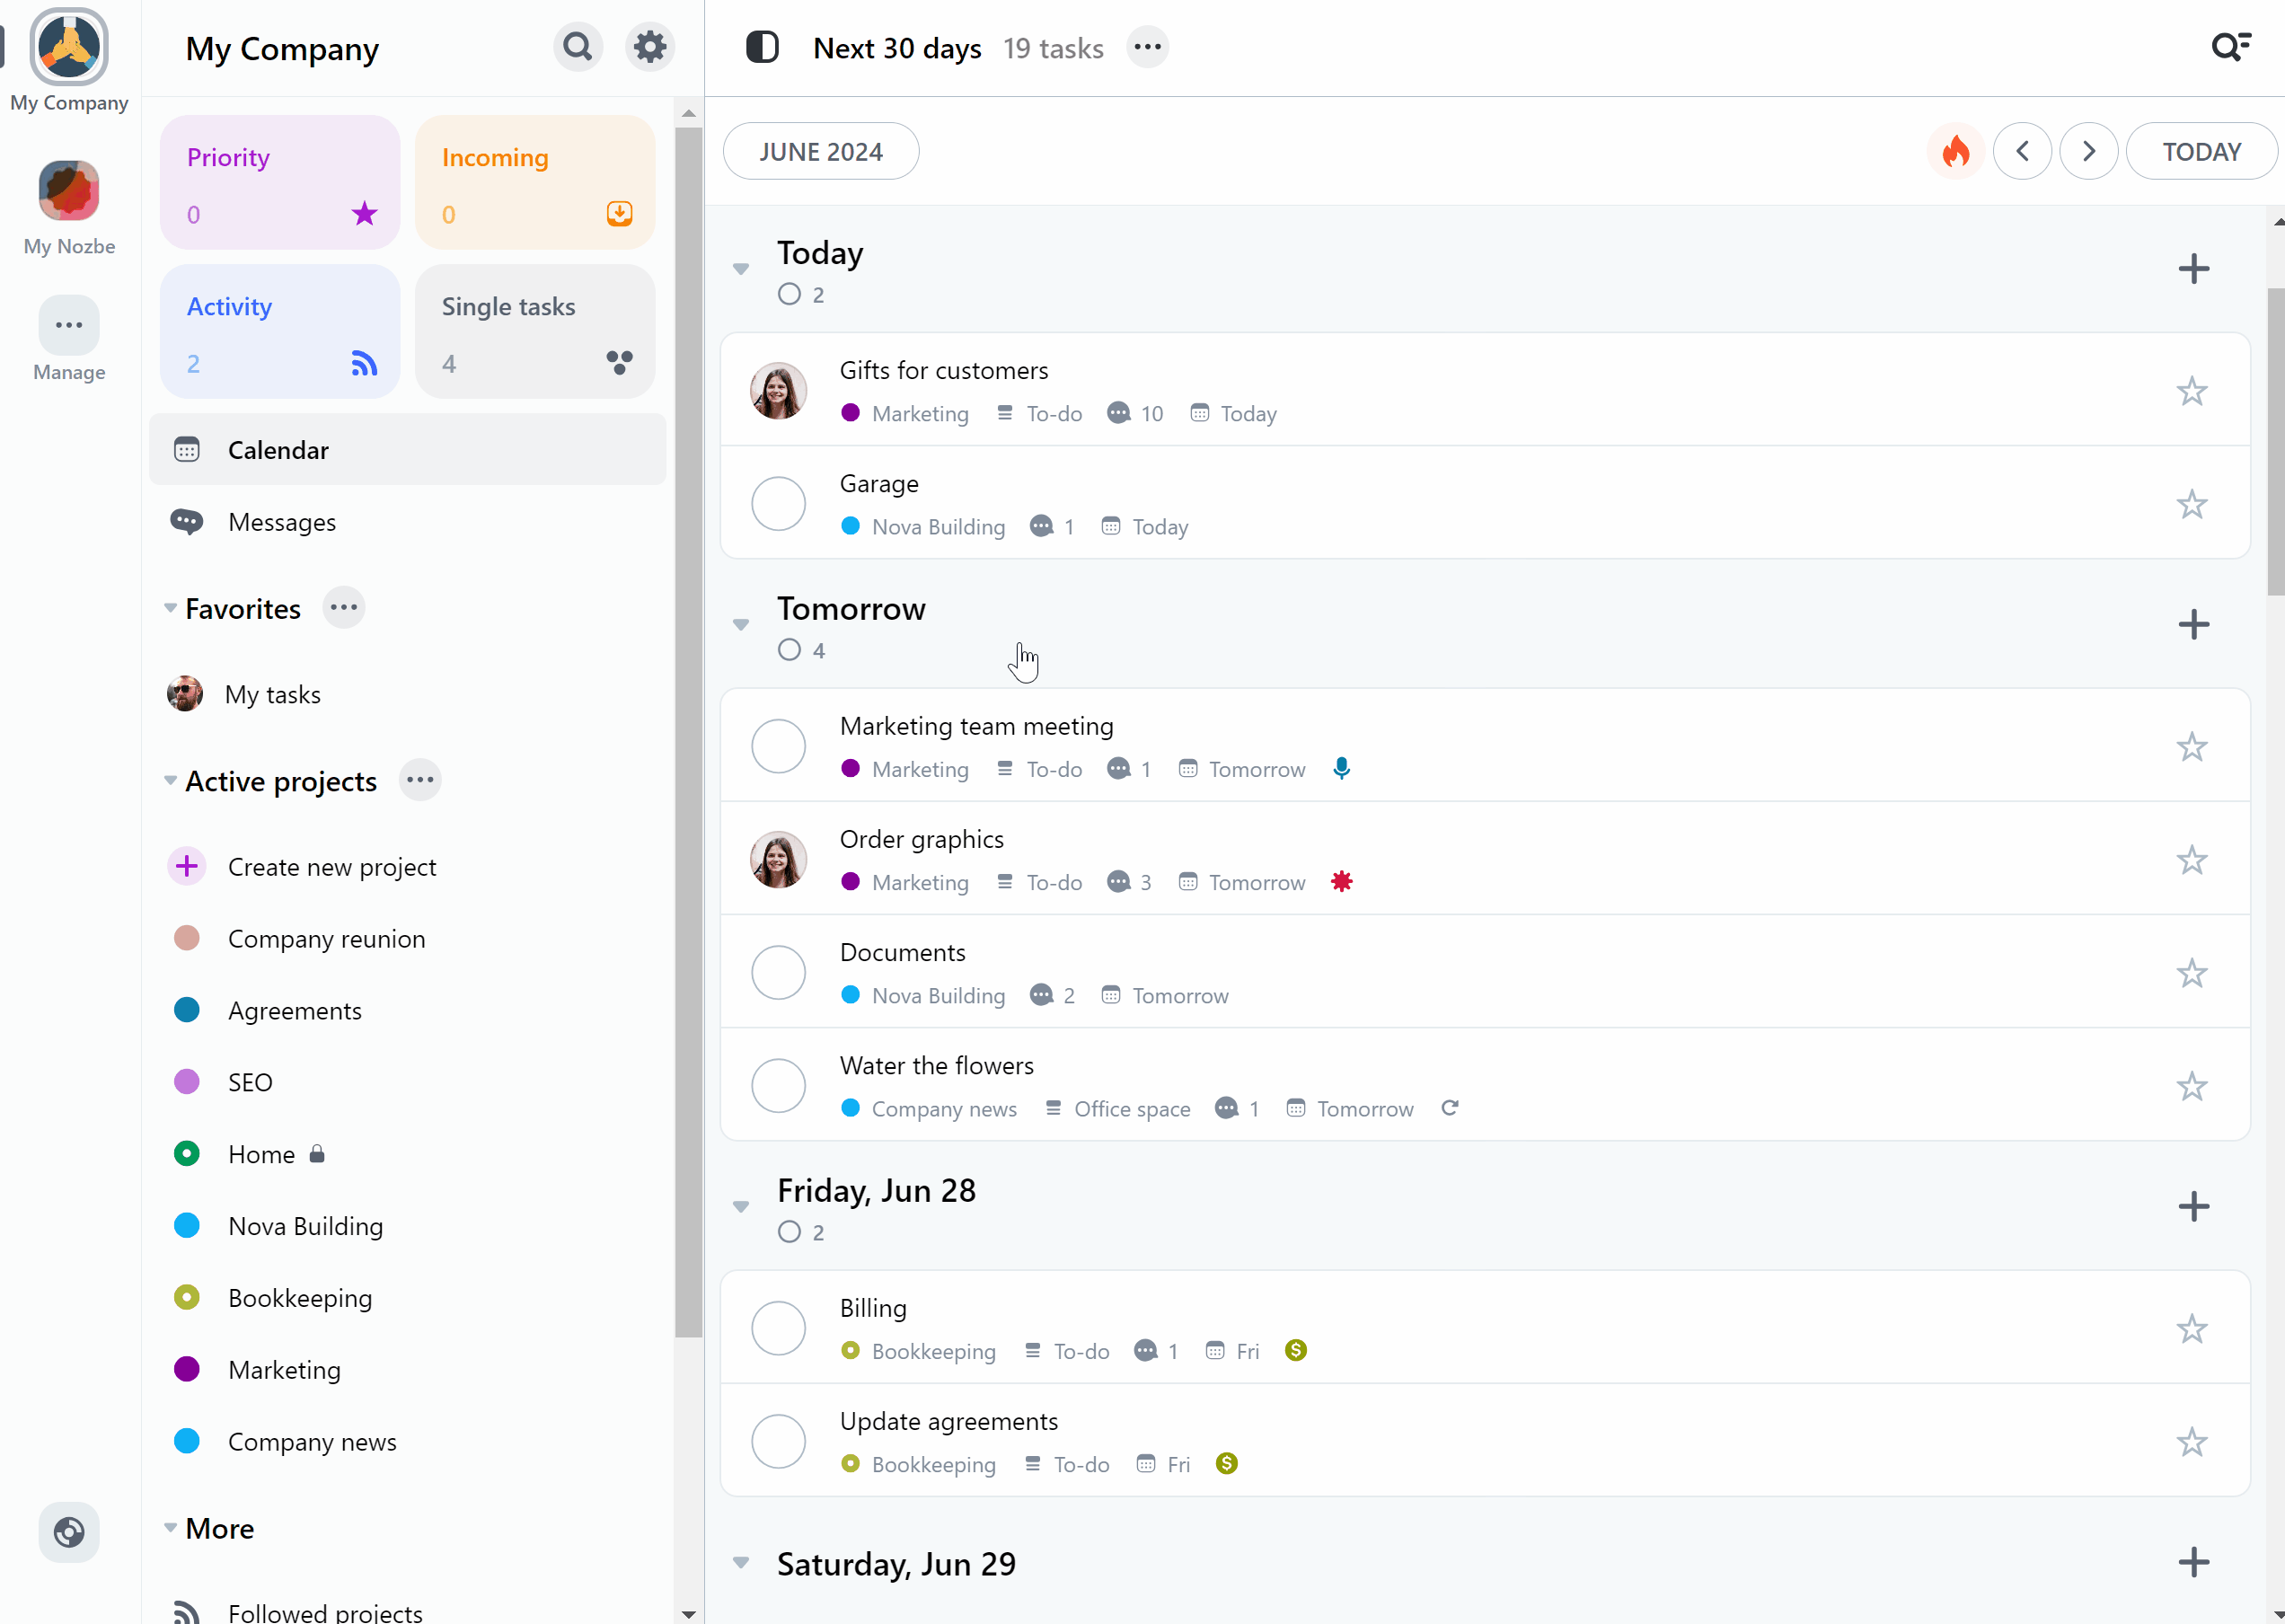Click the microphone icon on Marketing team meeting

(1341, 768)
